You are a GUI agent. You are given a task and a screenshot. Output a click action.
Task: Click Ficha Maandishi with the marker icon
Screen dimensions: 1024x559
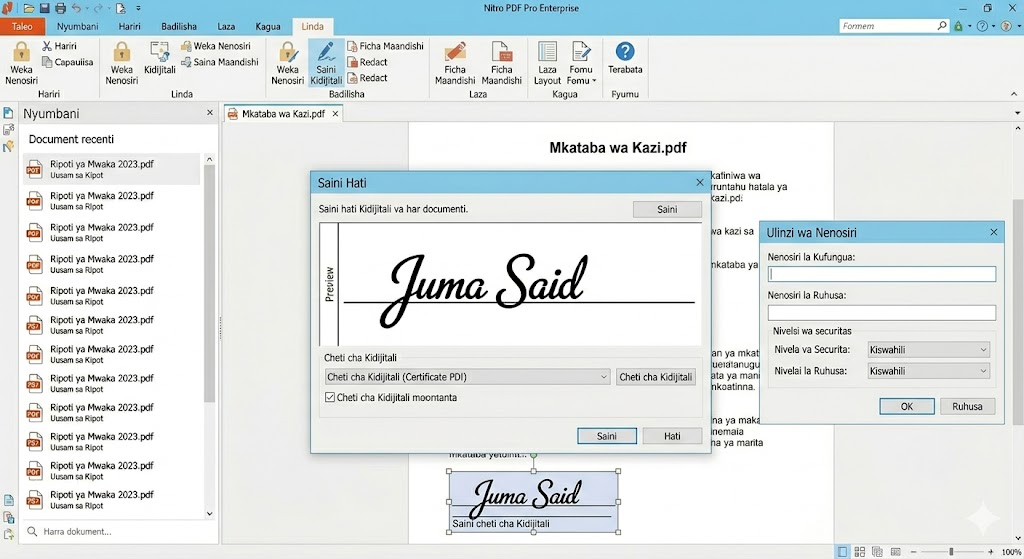tap(455, 63)
